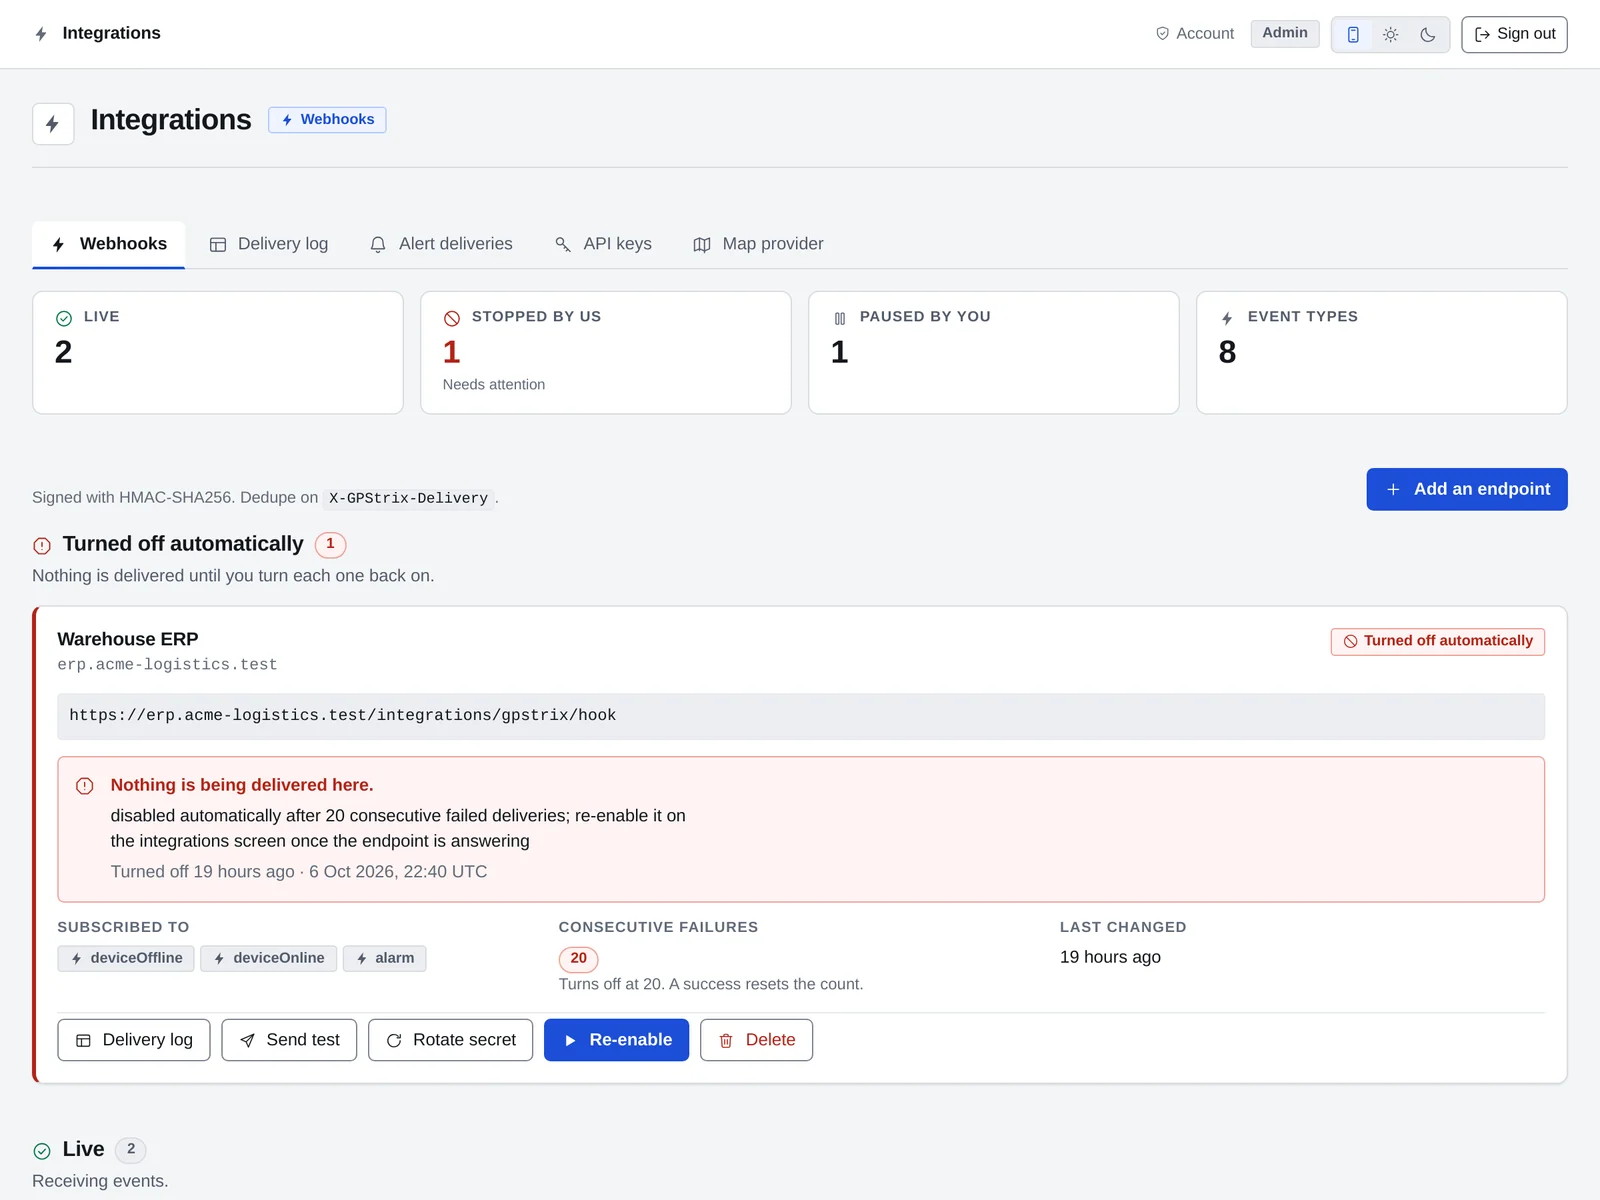Viewport: 1600px width, 1200px height.
Task: Click Add an endpoint button
Action: point(1467,489)
